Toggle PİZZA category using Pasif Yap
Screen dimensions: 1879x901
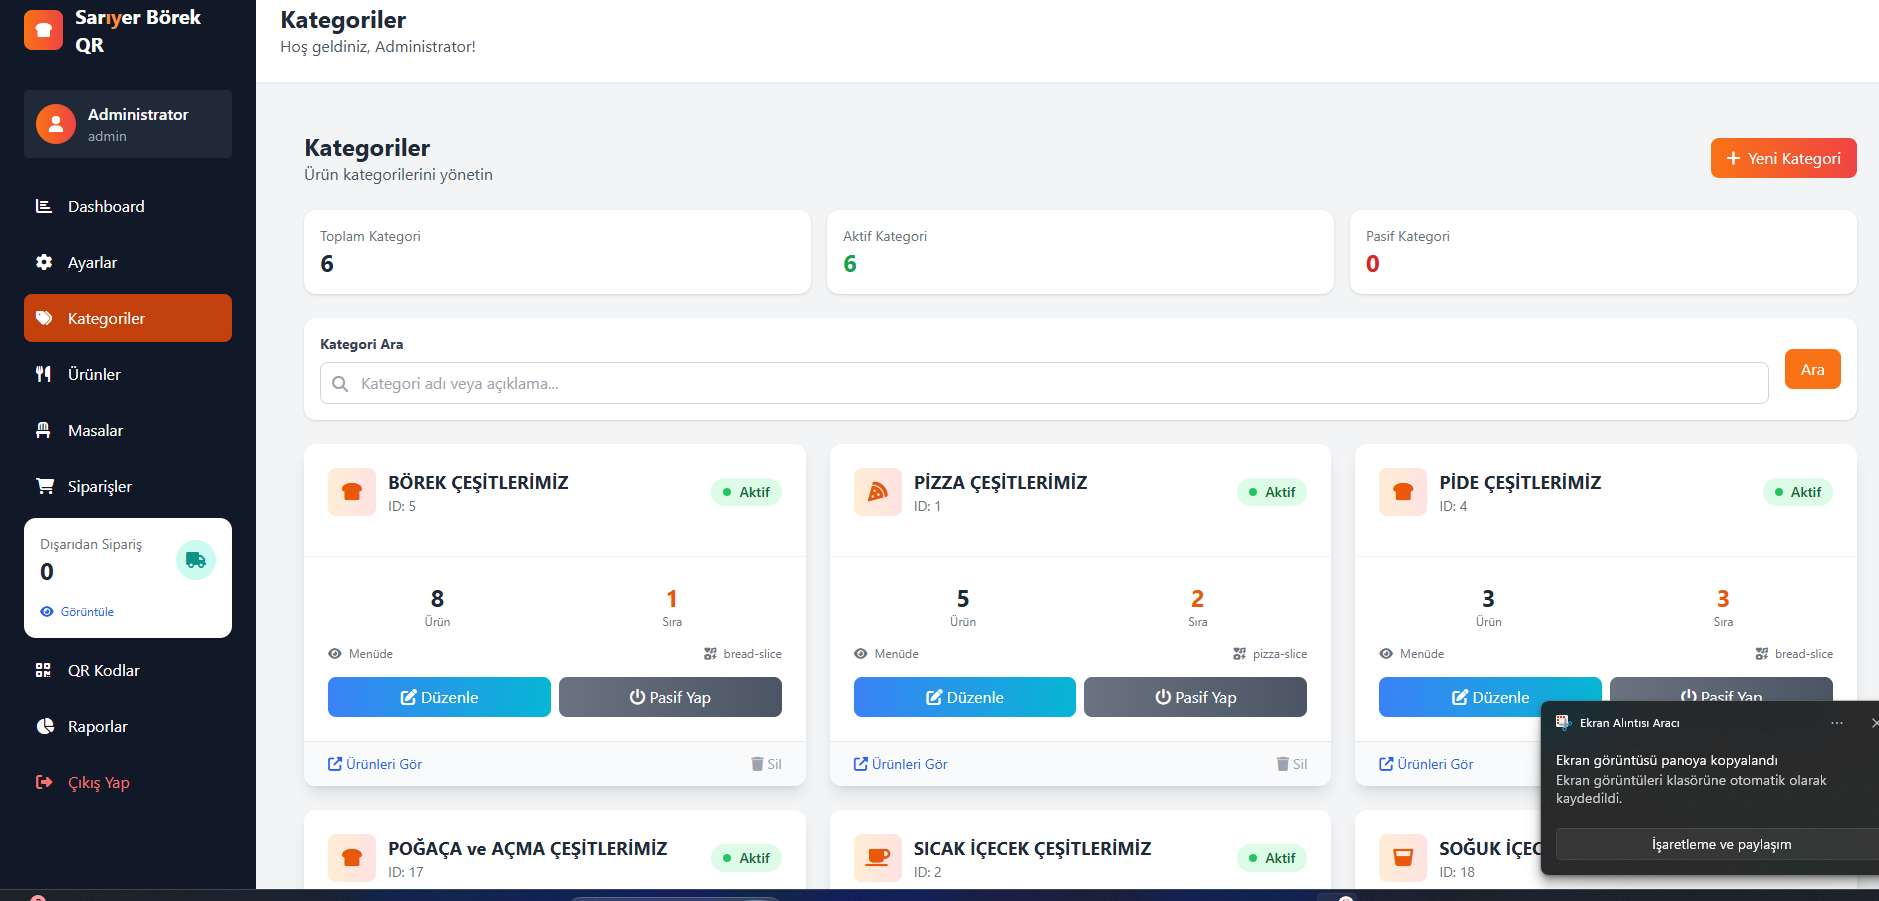pyautogui.click(x=1195, y=697)
